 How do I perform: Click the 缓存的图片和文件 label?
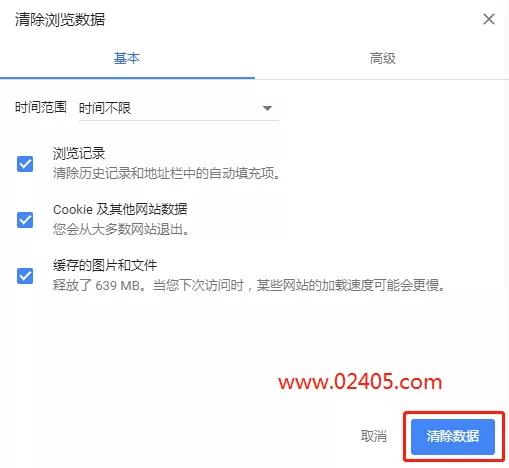[x=105, y=265]
